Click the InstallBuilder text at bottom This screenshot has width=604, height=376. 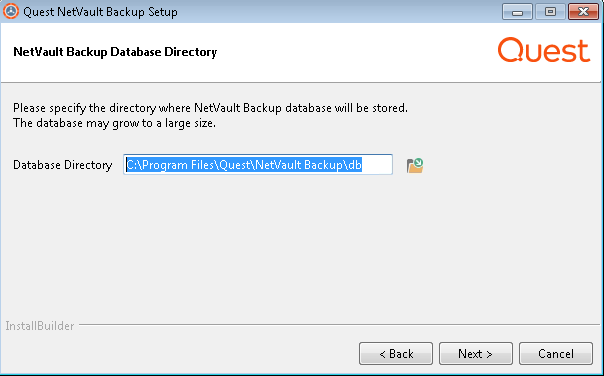click(x=40, y=326)
